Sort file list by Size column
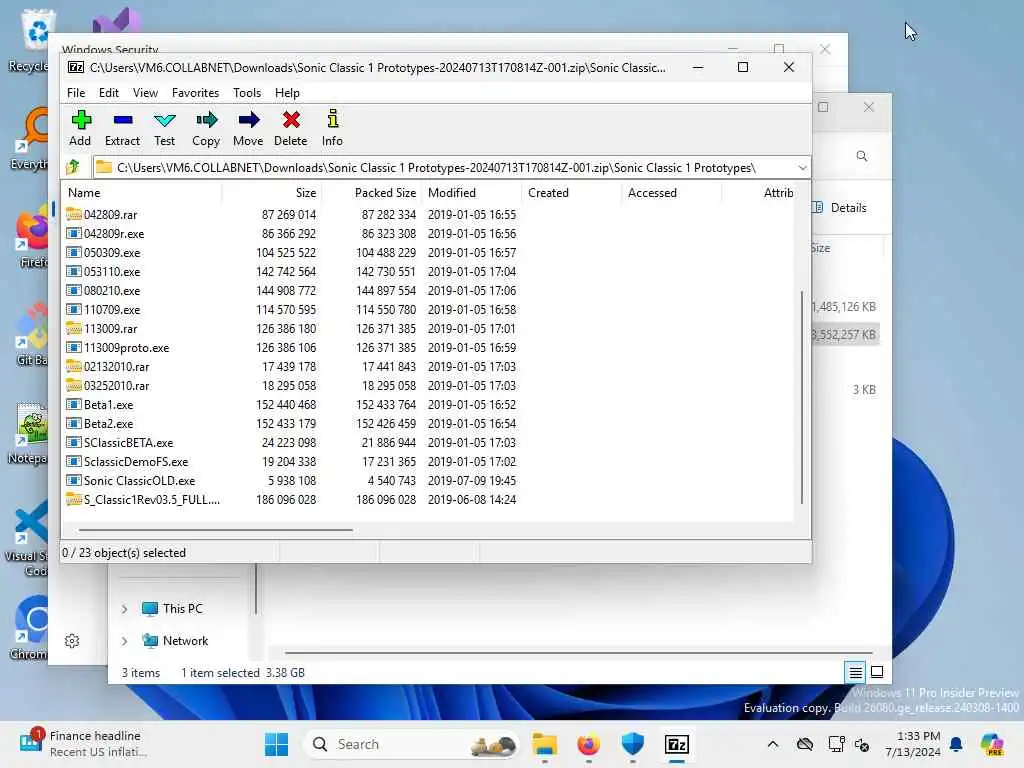Viewport: 1024px width, 768px height. click(272, 193)
